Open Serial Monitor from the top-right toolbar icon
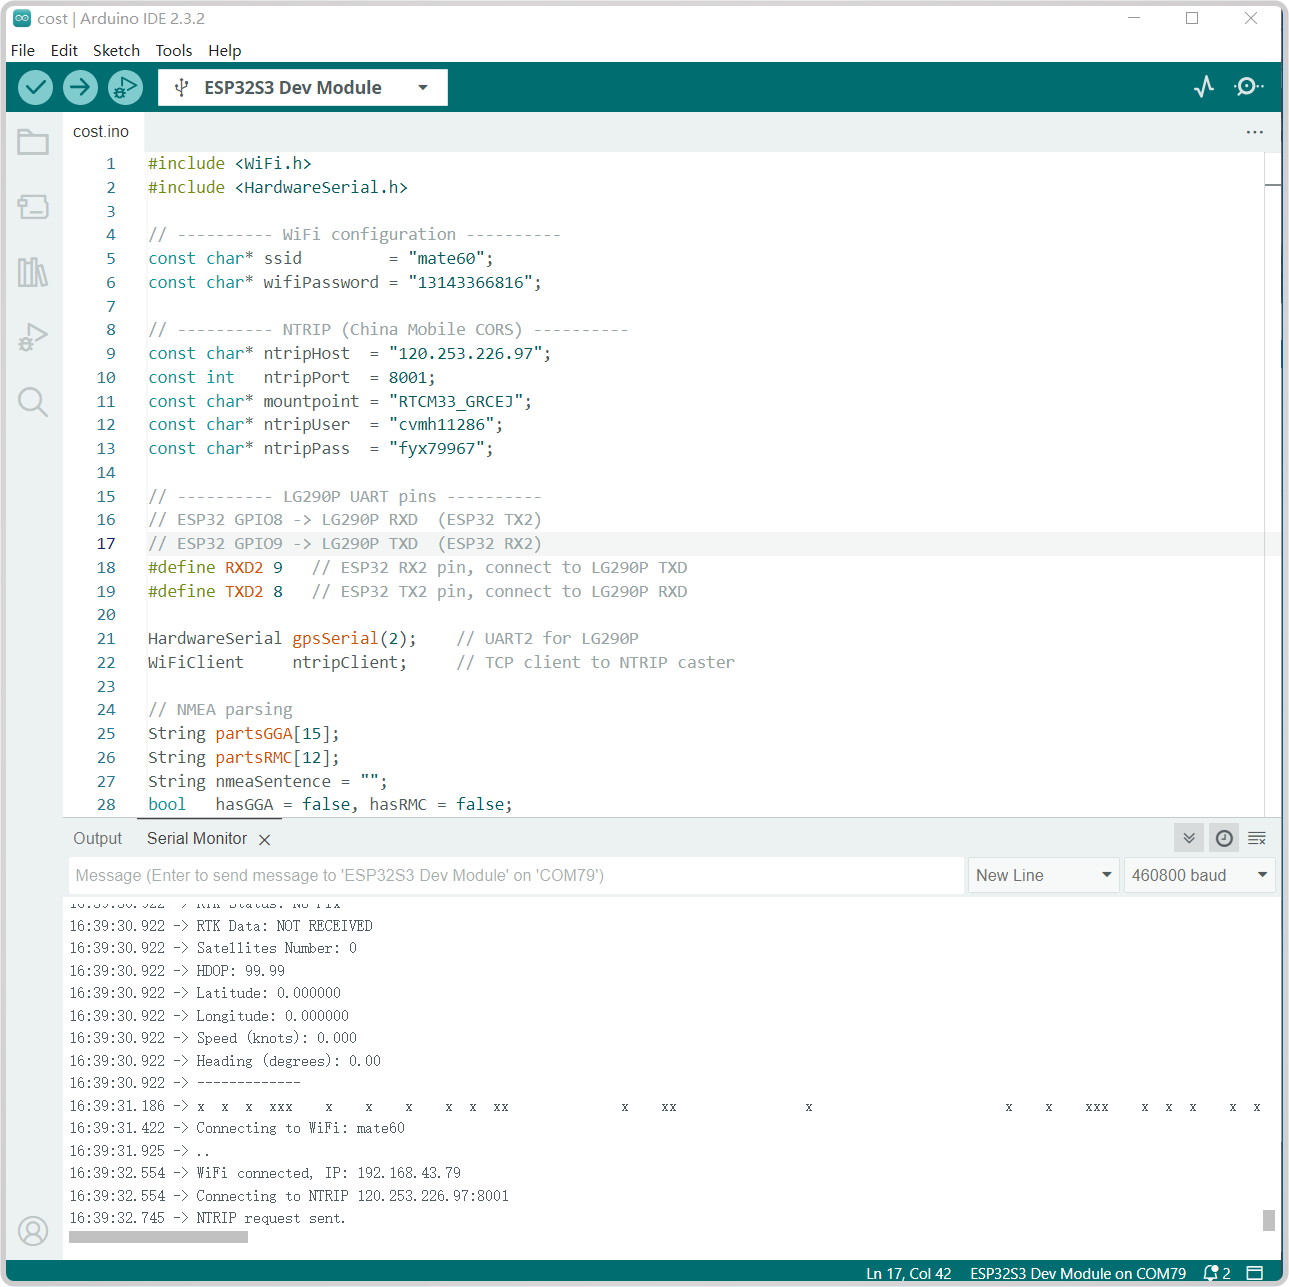 point(1248,87)
